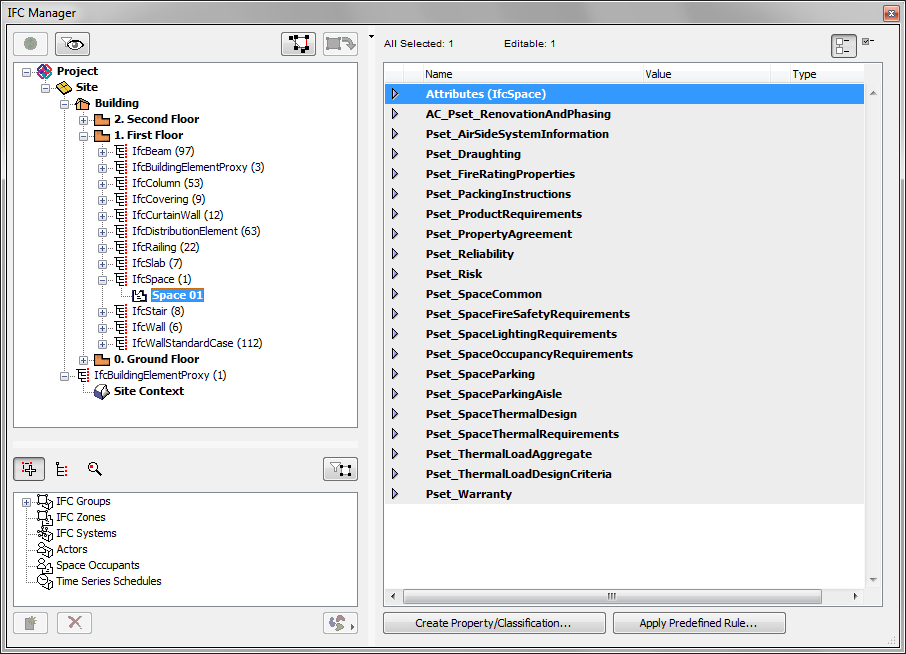This screenshot has width=906, height=654.
Task: Click the Building house icon
Action: point(83,103)
